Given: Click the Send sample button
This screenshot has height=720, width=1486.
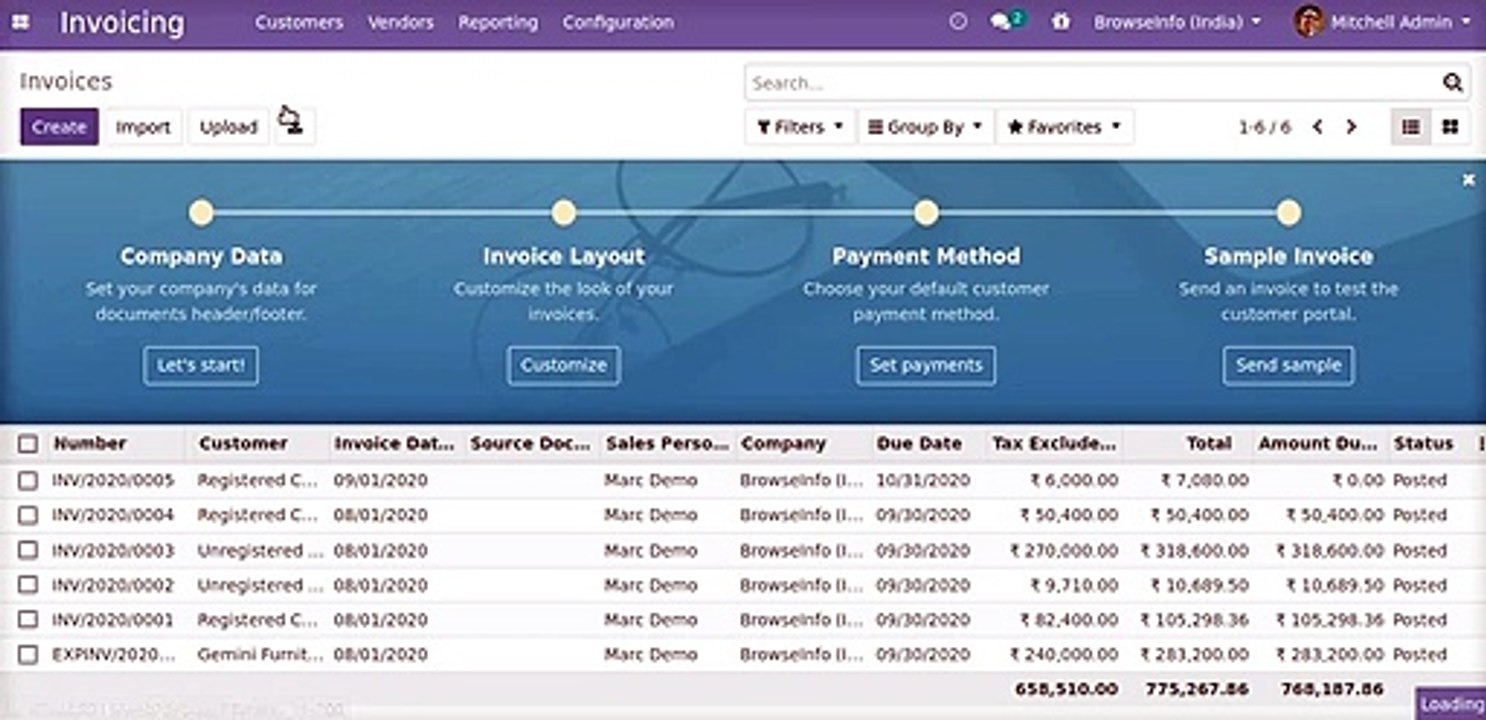Looking at the screenshot, I should click(1289, 365).
